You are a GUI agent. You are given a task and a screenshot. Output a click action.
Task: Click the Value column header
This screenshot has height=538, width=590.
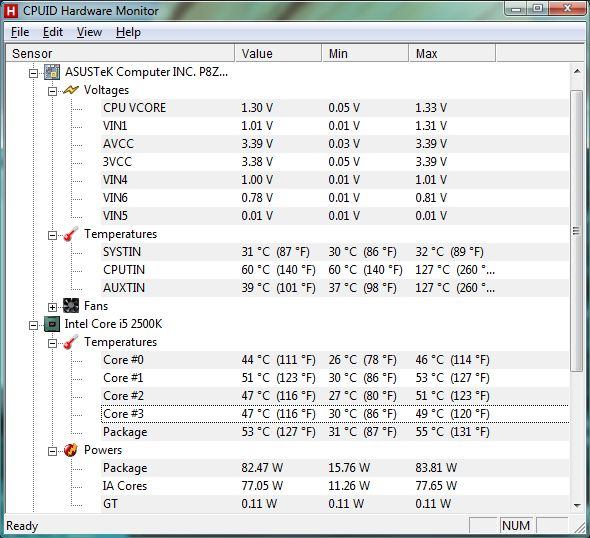point(278,53)
